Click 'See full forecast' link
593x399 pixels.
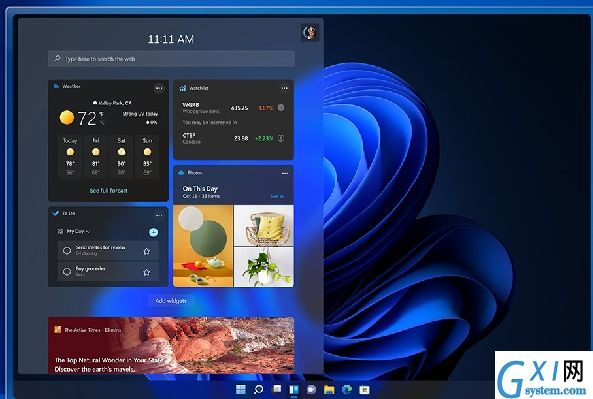point(109,191)
